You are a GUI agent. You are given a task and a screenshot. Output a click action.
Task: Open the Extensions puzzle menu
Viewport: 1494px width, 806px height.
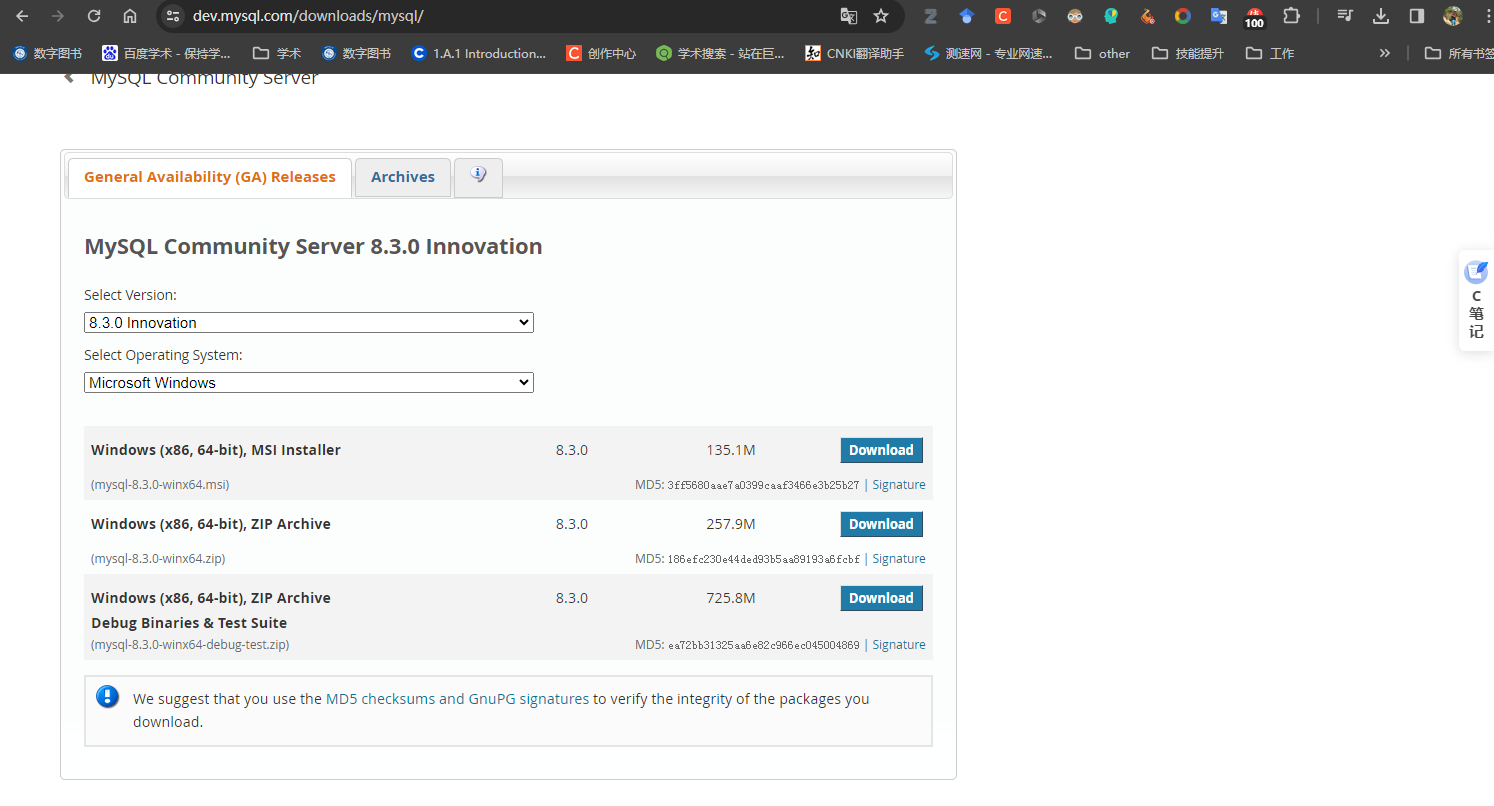(x=1291, y=16)
